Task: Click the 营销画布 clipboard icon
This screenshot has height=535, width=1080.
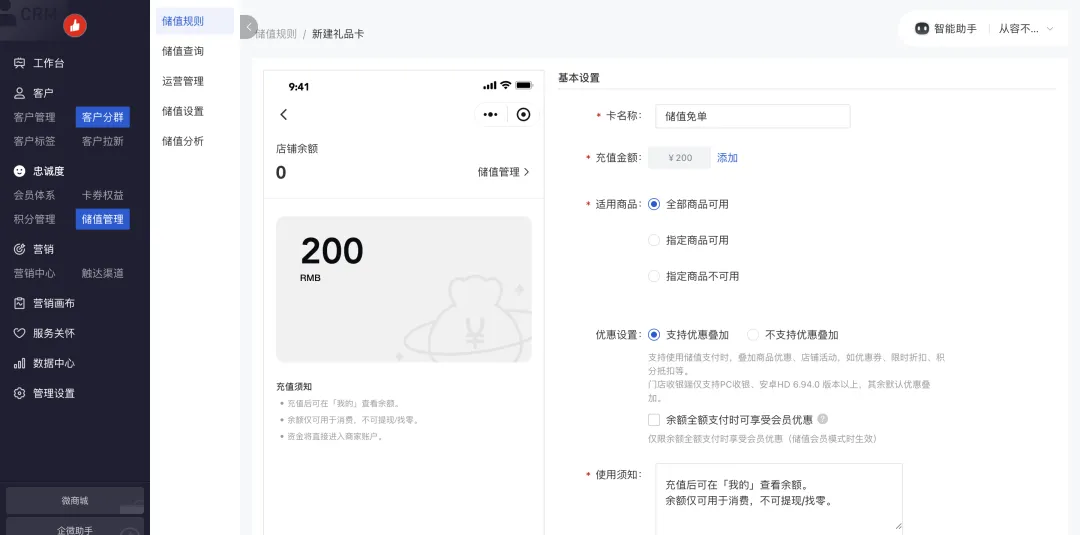Action: (x=20, y=304)
